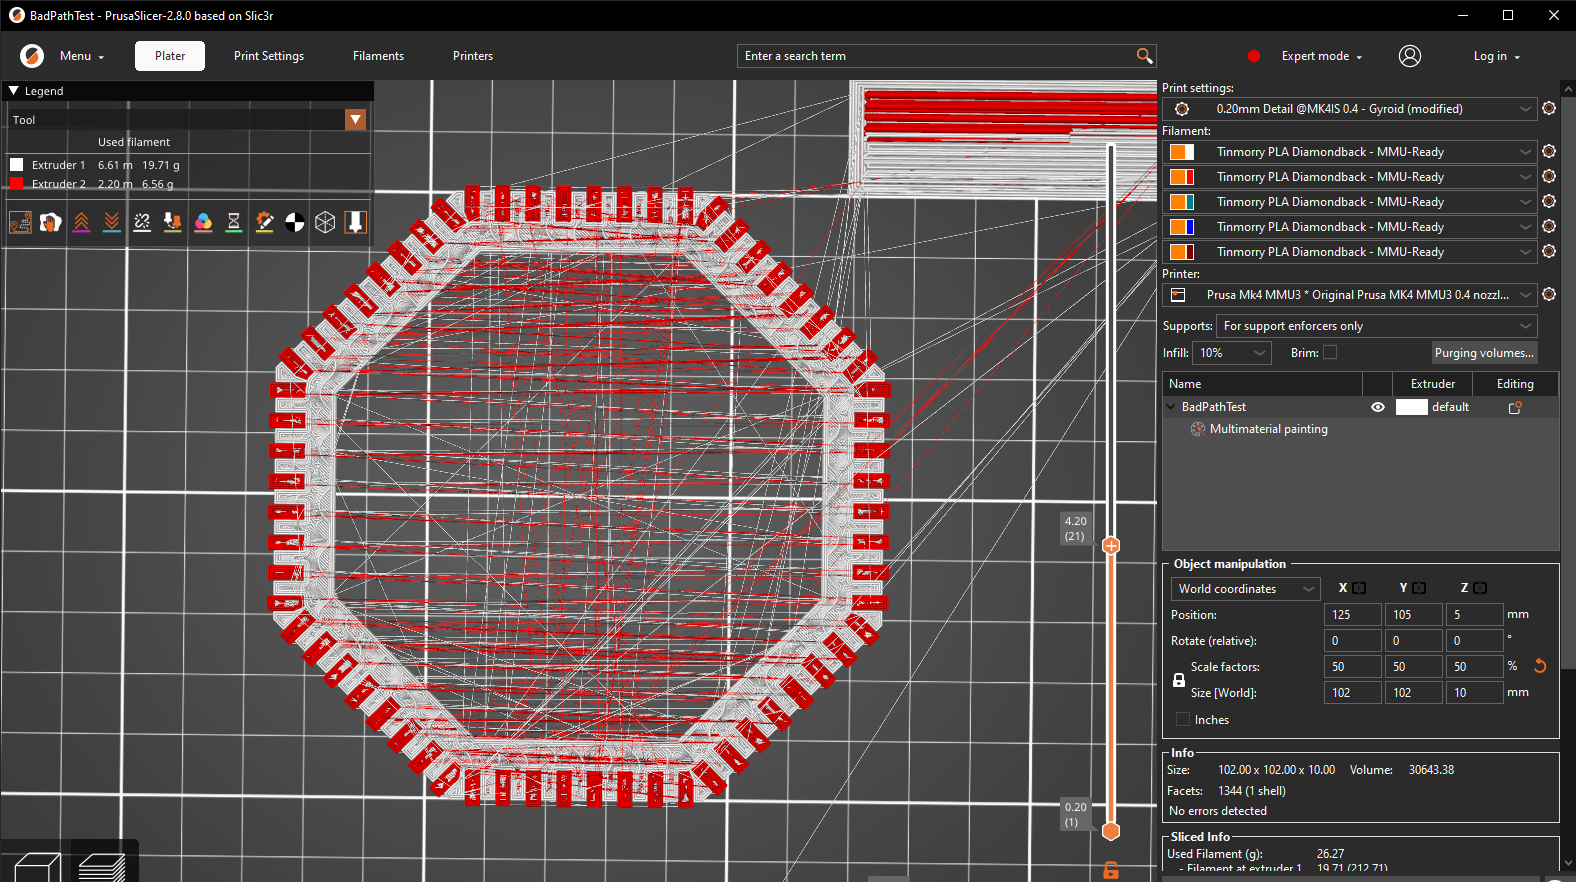Toggle Retractions up-arrows icon in legend
The width and height of the screenshot is (1576, 882).
pyautogui.click(x=81, y=222)
